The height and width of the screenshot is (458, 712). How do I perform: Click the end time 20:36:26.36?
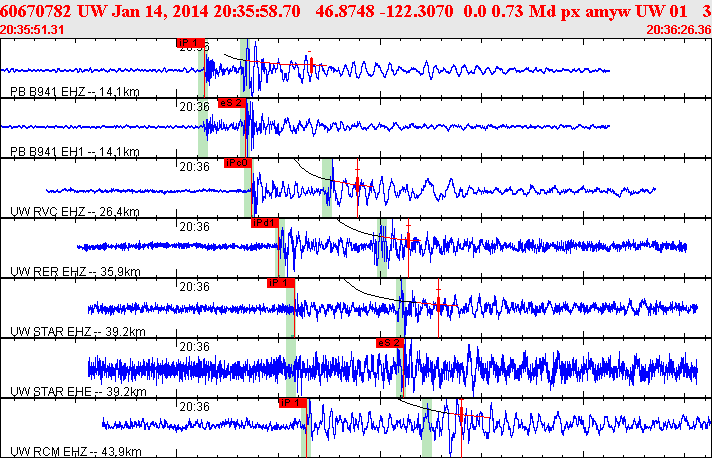click(679, 30)
